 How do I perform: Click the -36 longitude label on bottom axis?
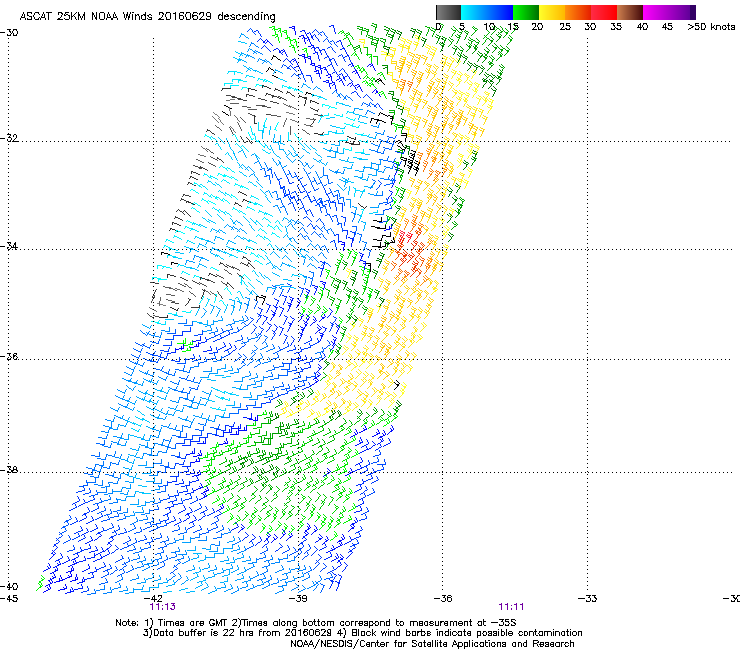(x=443, y=599)
